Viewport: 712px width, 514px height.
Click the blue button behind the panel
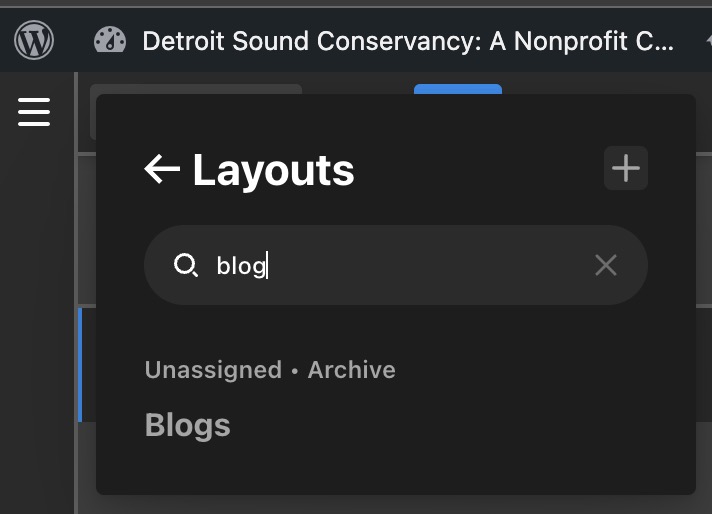point(457,89)
